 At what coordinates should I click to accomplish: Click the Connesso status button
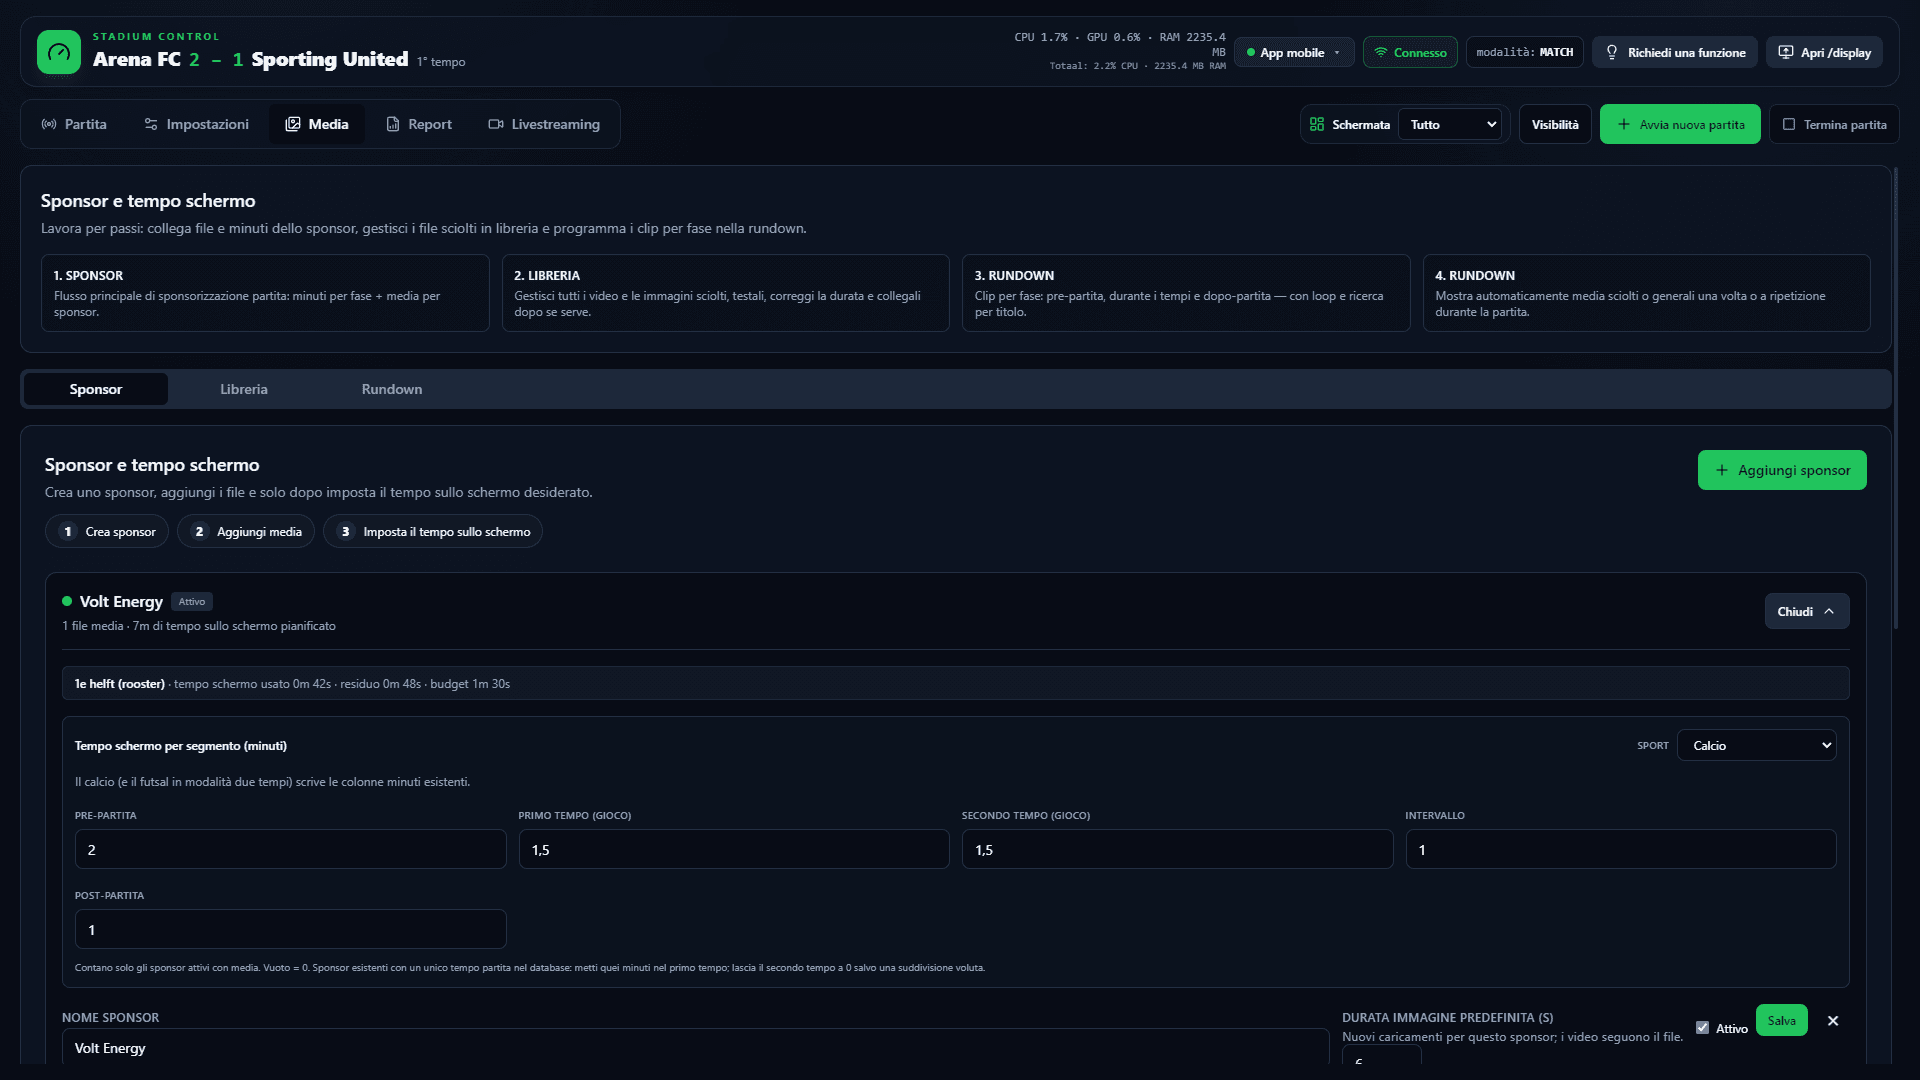tap(1410, 52)
